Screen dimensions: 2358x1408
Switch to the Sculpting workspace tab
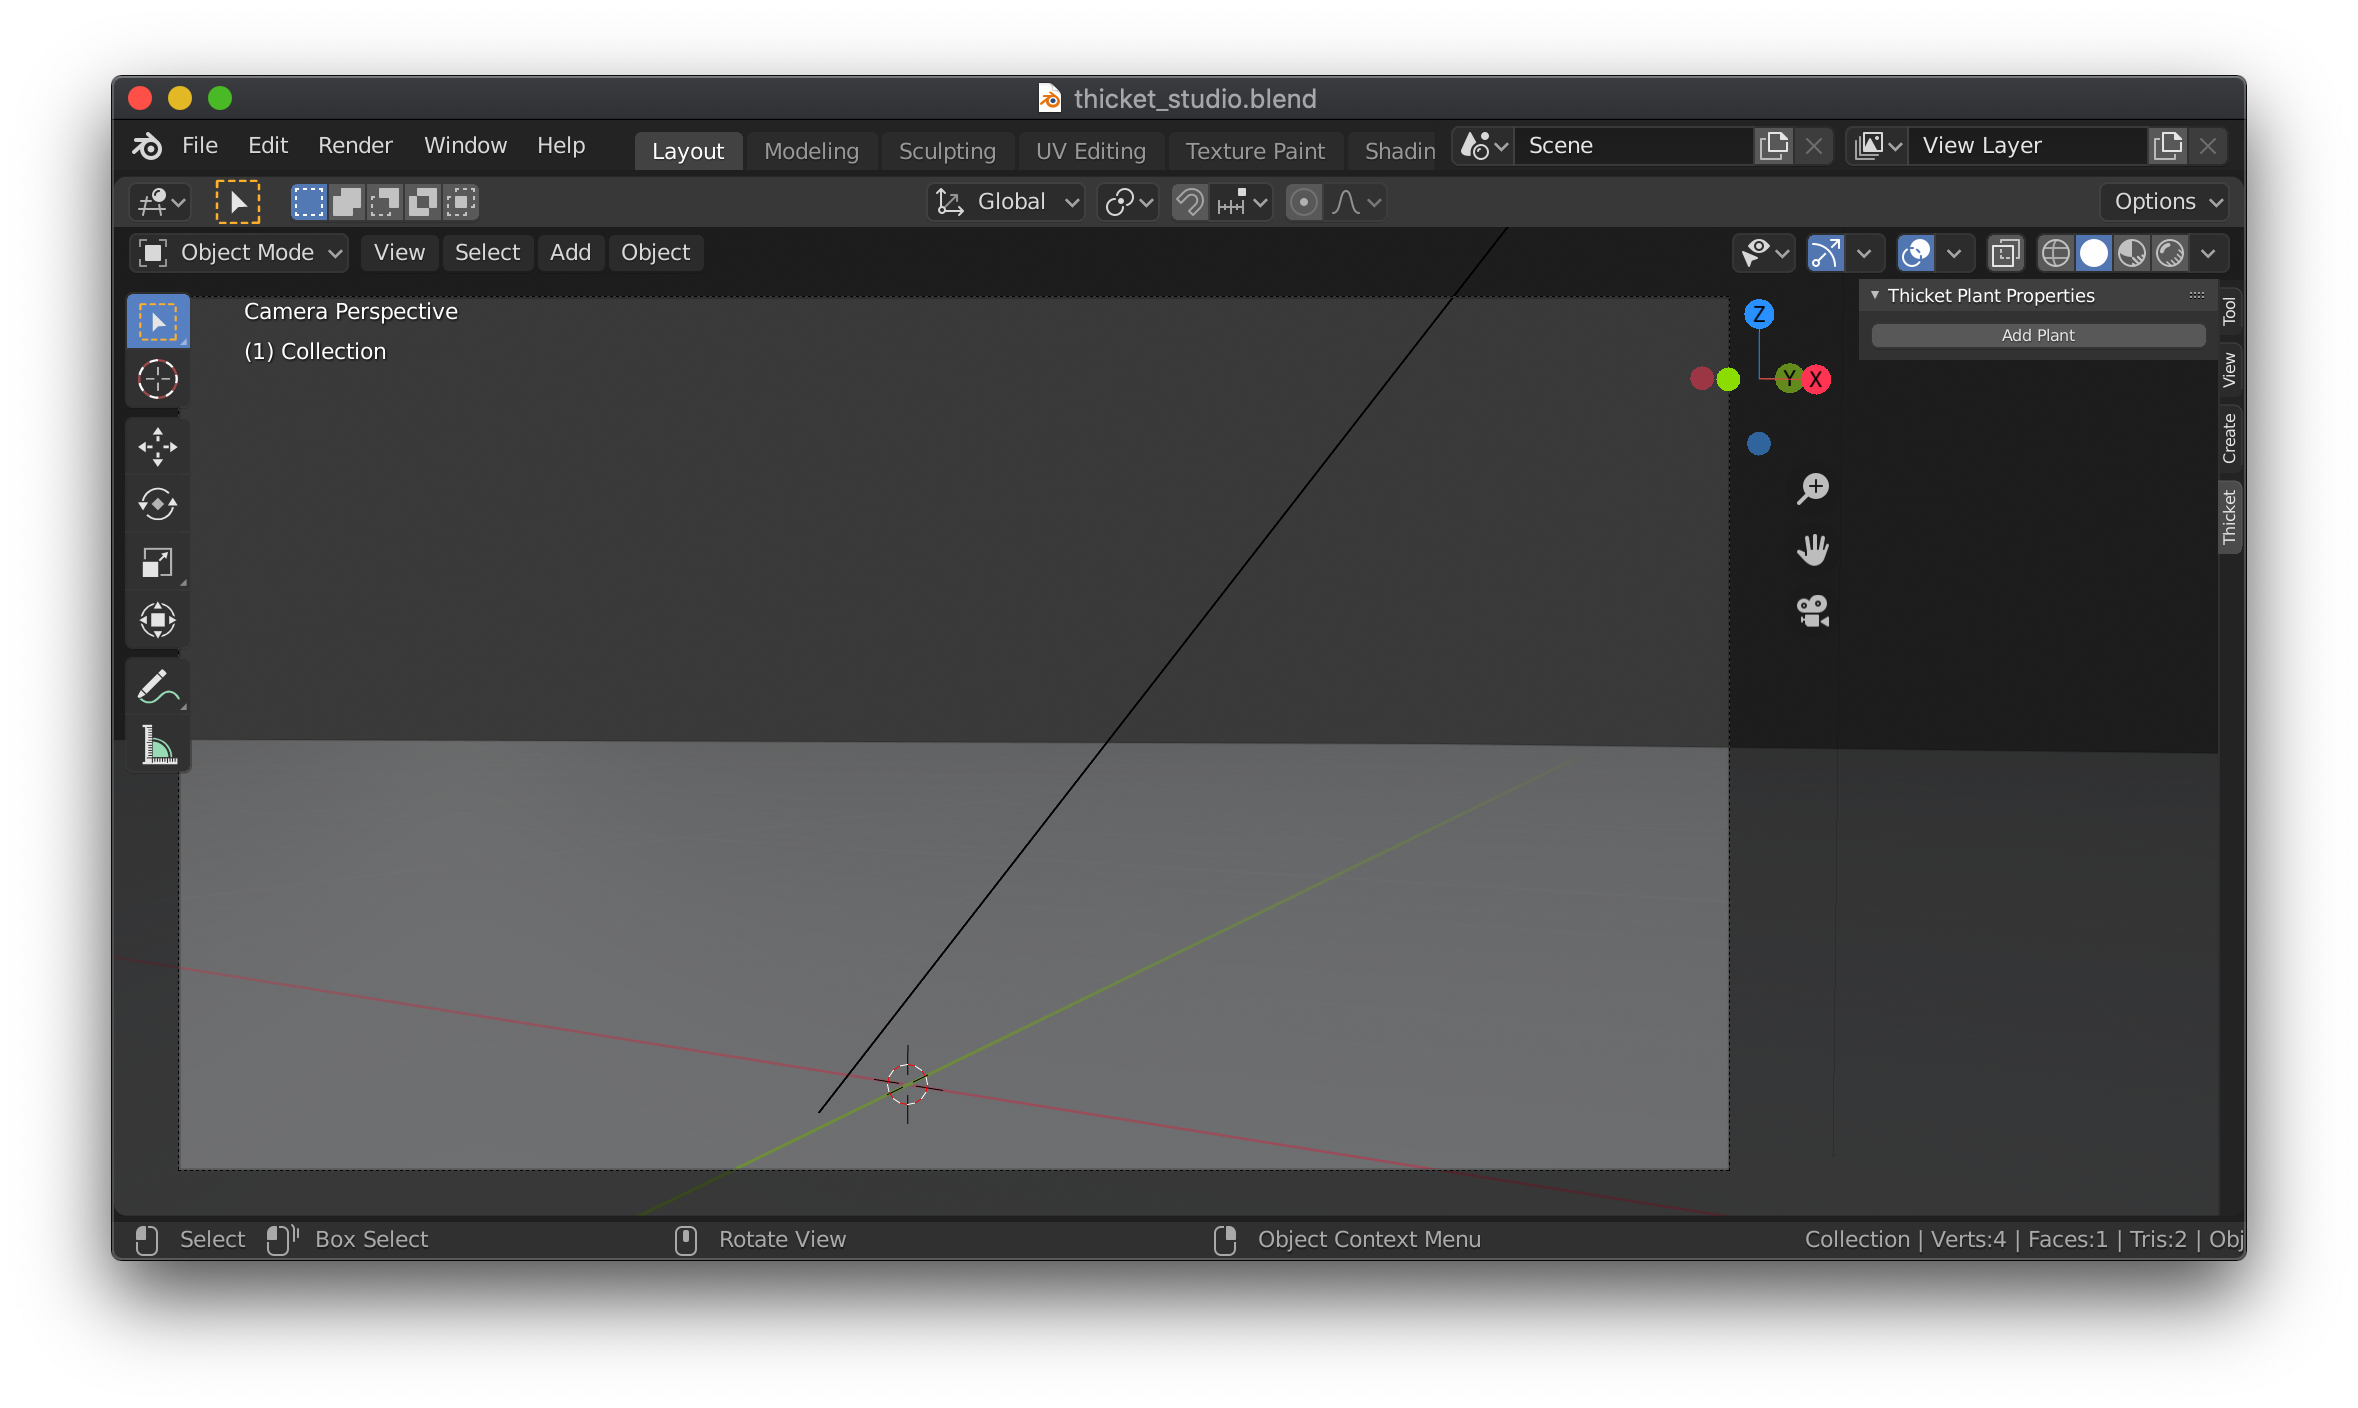(946, 151)
